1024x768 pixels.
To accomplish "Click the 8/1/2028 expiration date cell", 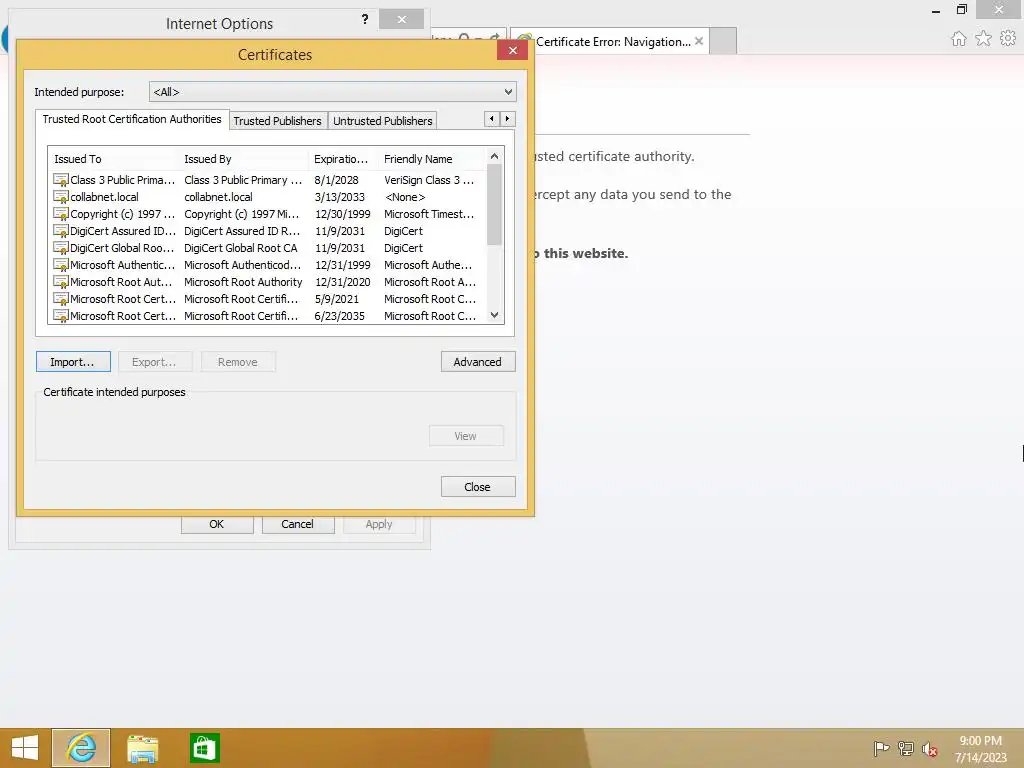I will coord(336,180).
